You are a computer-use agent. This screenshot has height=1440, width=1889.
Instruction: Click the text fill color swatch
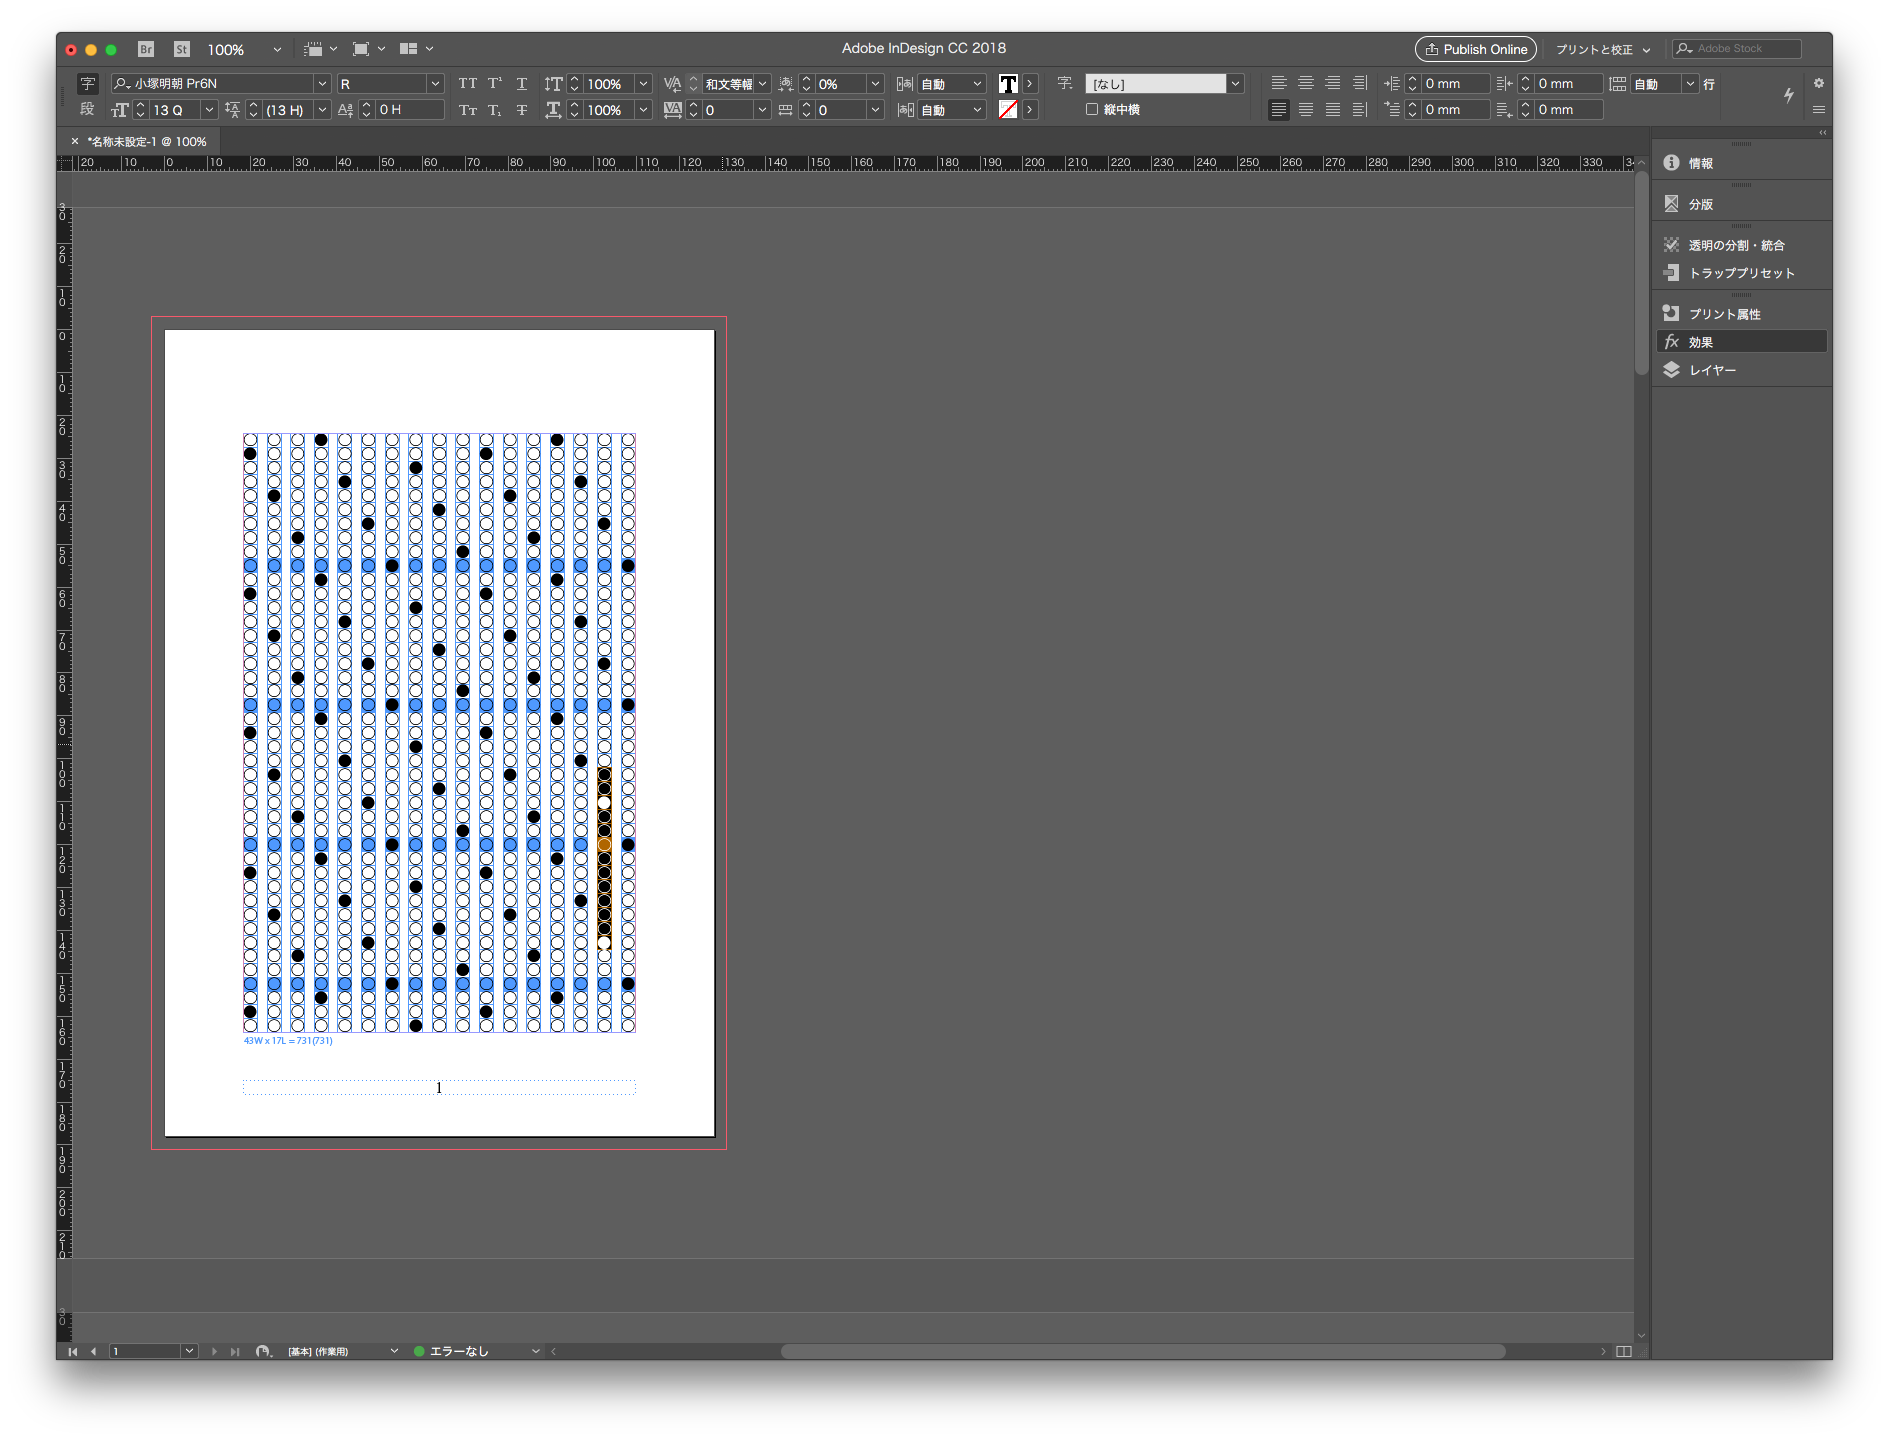point(1008,84)
